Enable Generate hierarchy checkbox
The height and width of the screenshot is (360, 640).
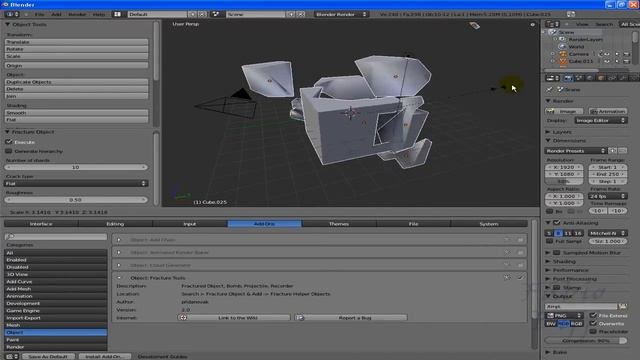pos(9,151)
